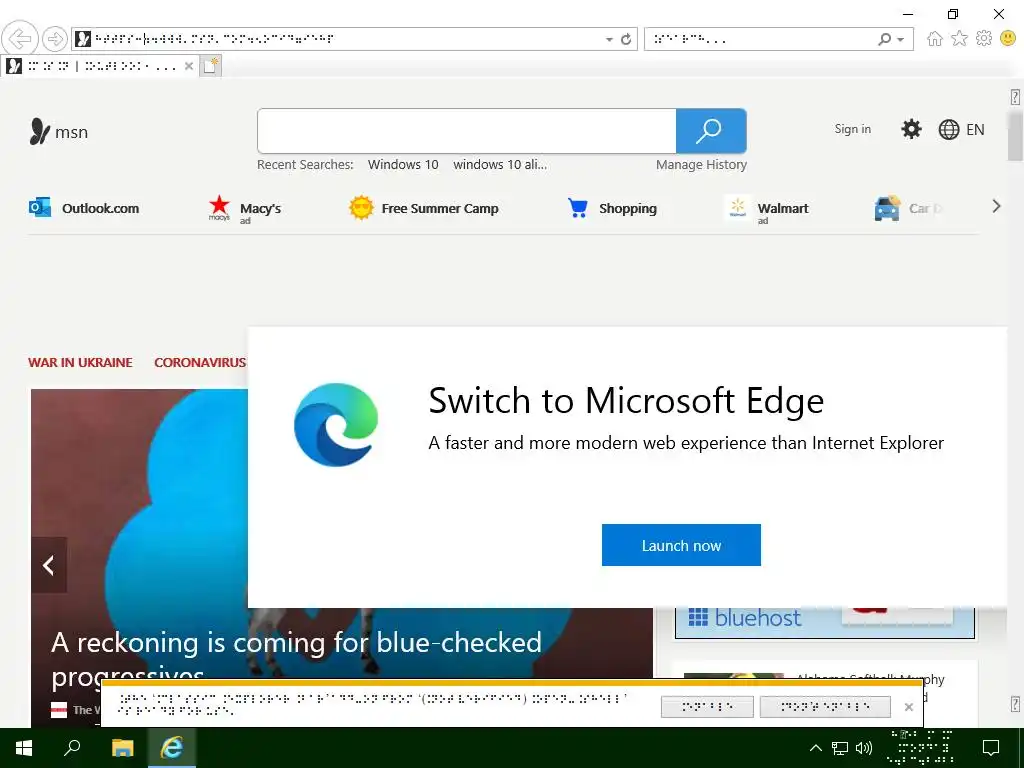Dismiss the bottom notification bar

[908, 707]
